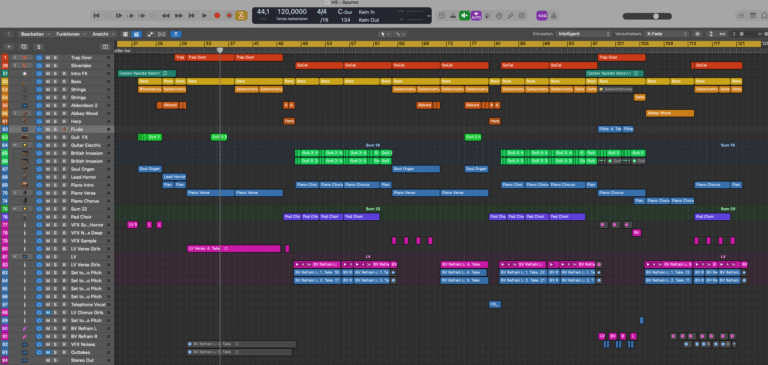Open the Note Pads button

(753, 16)
